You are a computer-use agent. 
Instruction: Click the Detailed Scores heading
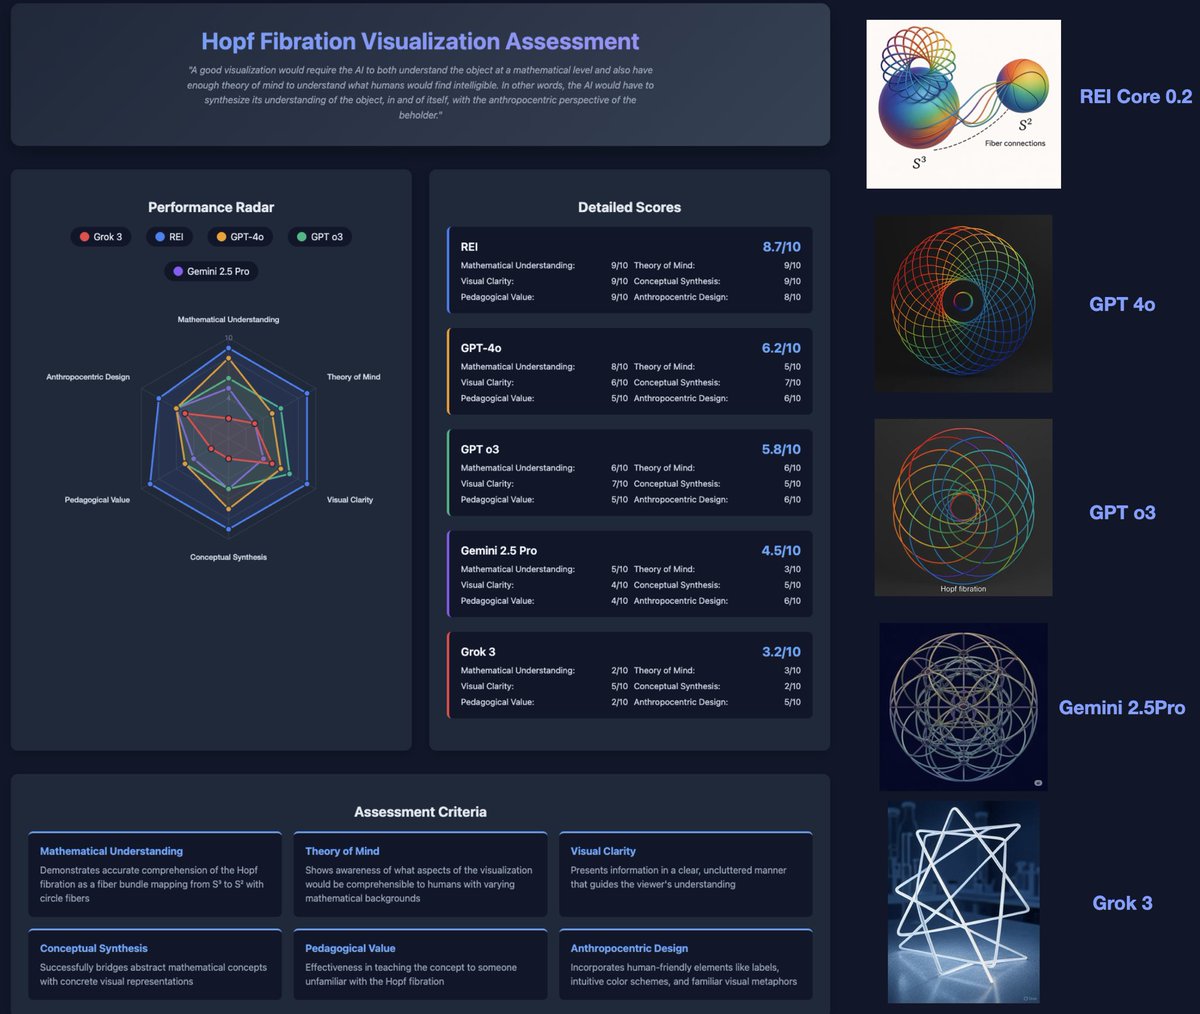point(629,207)
